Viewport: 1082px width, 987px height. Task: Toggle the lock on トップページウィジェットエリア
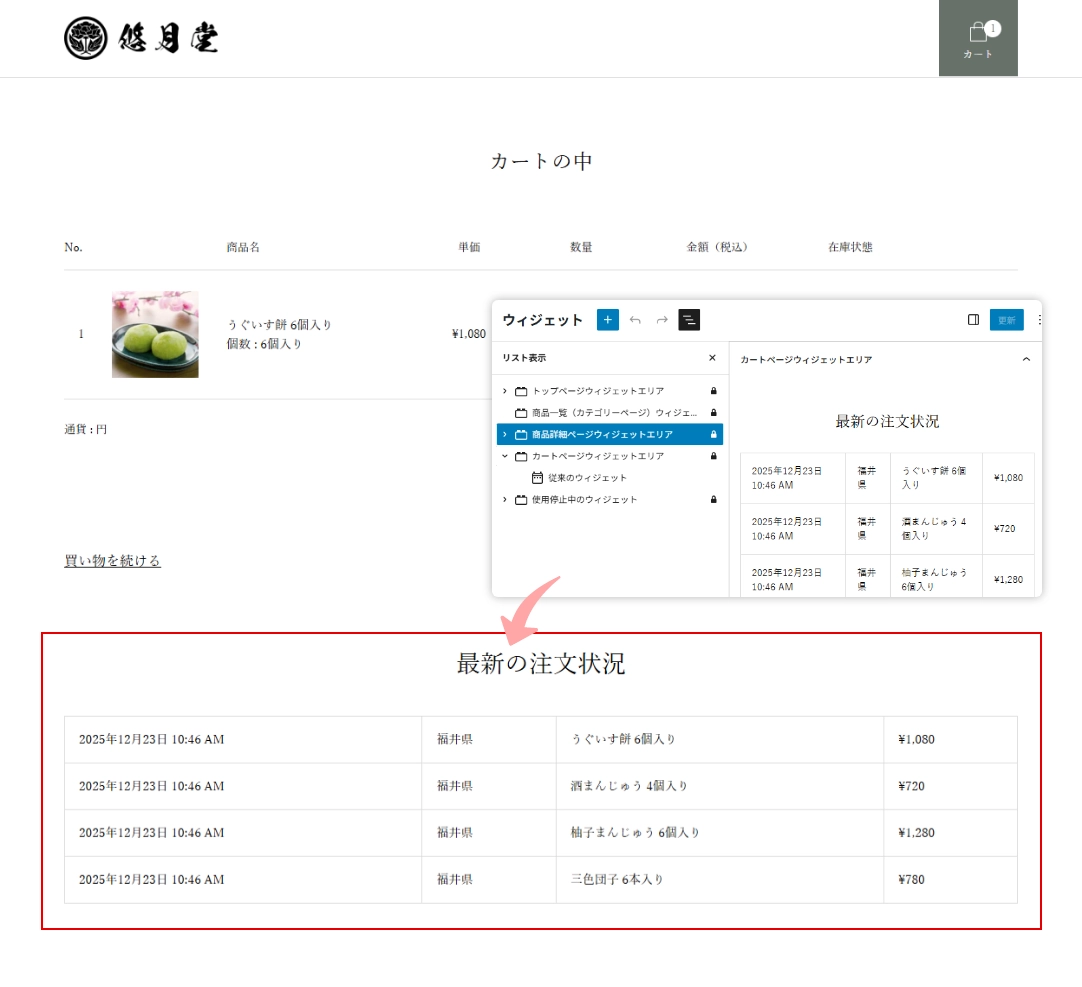point(712,391)
